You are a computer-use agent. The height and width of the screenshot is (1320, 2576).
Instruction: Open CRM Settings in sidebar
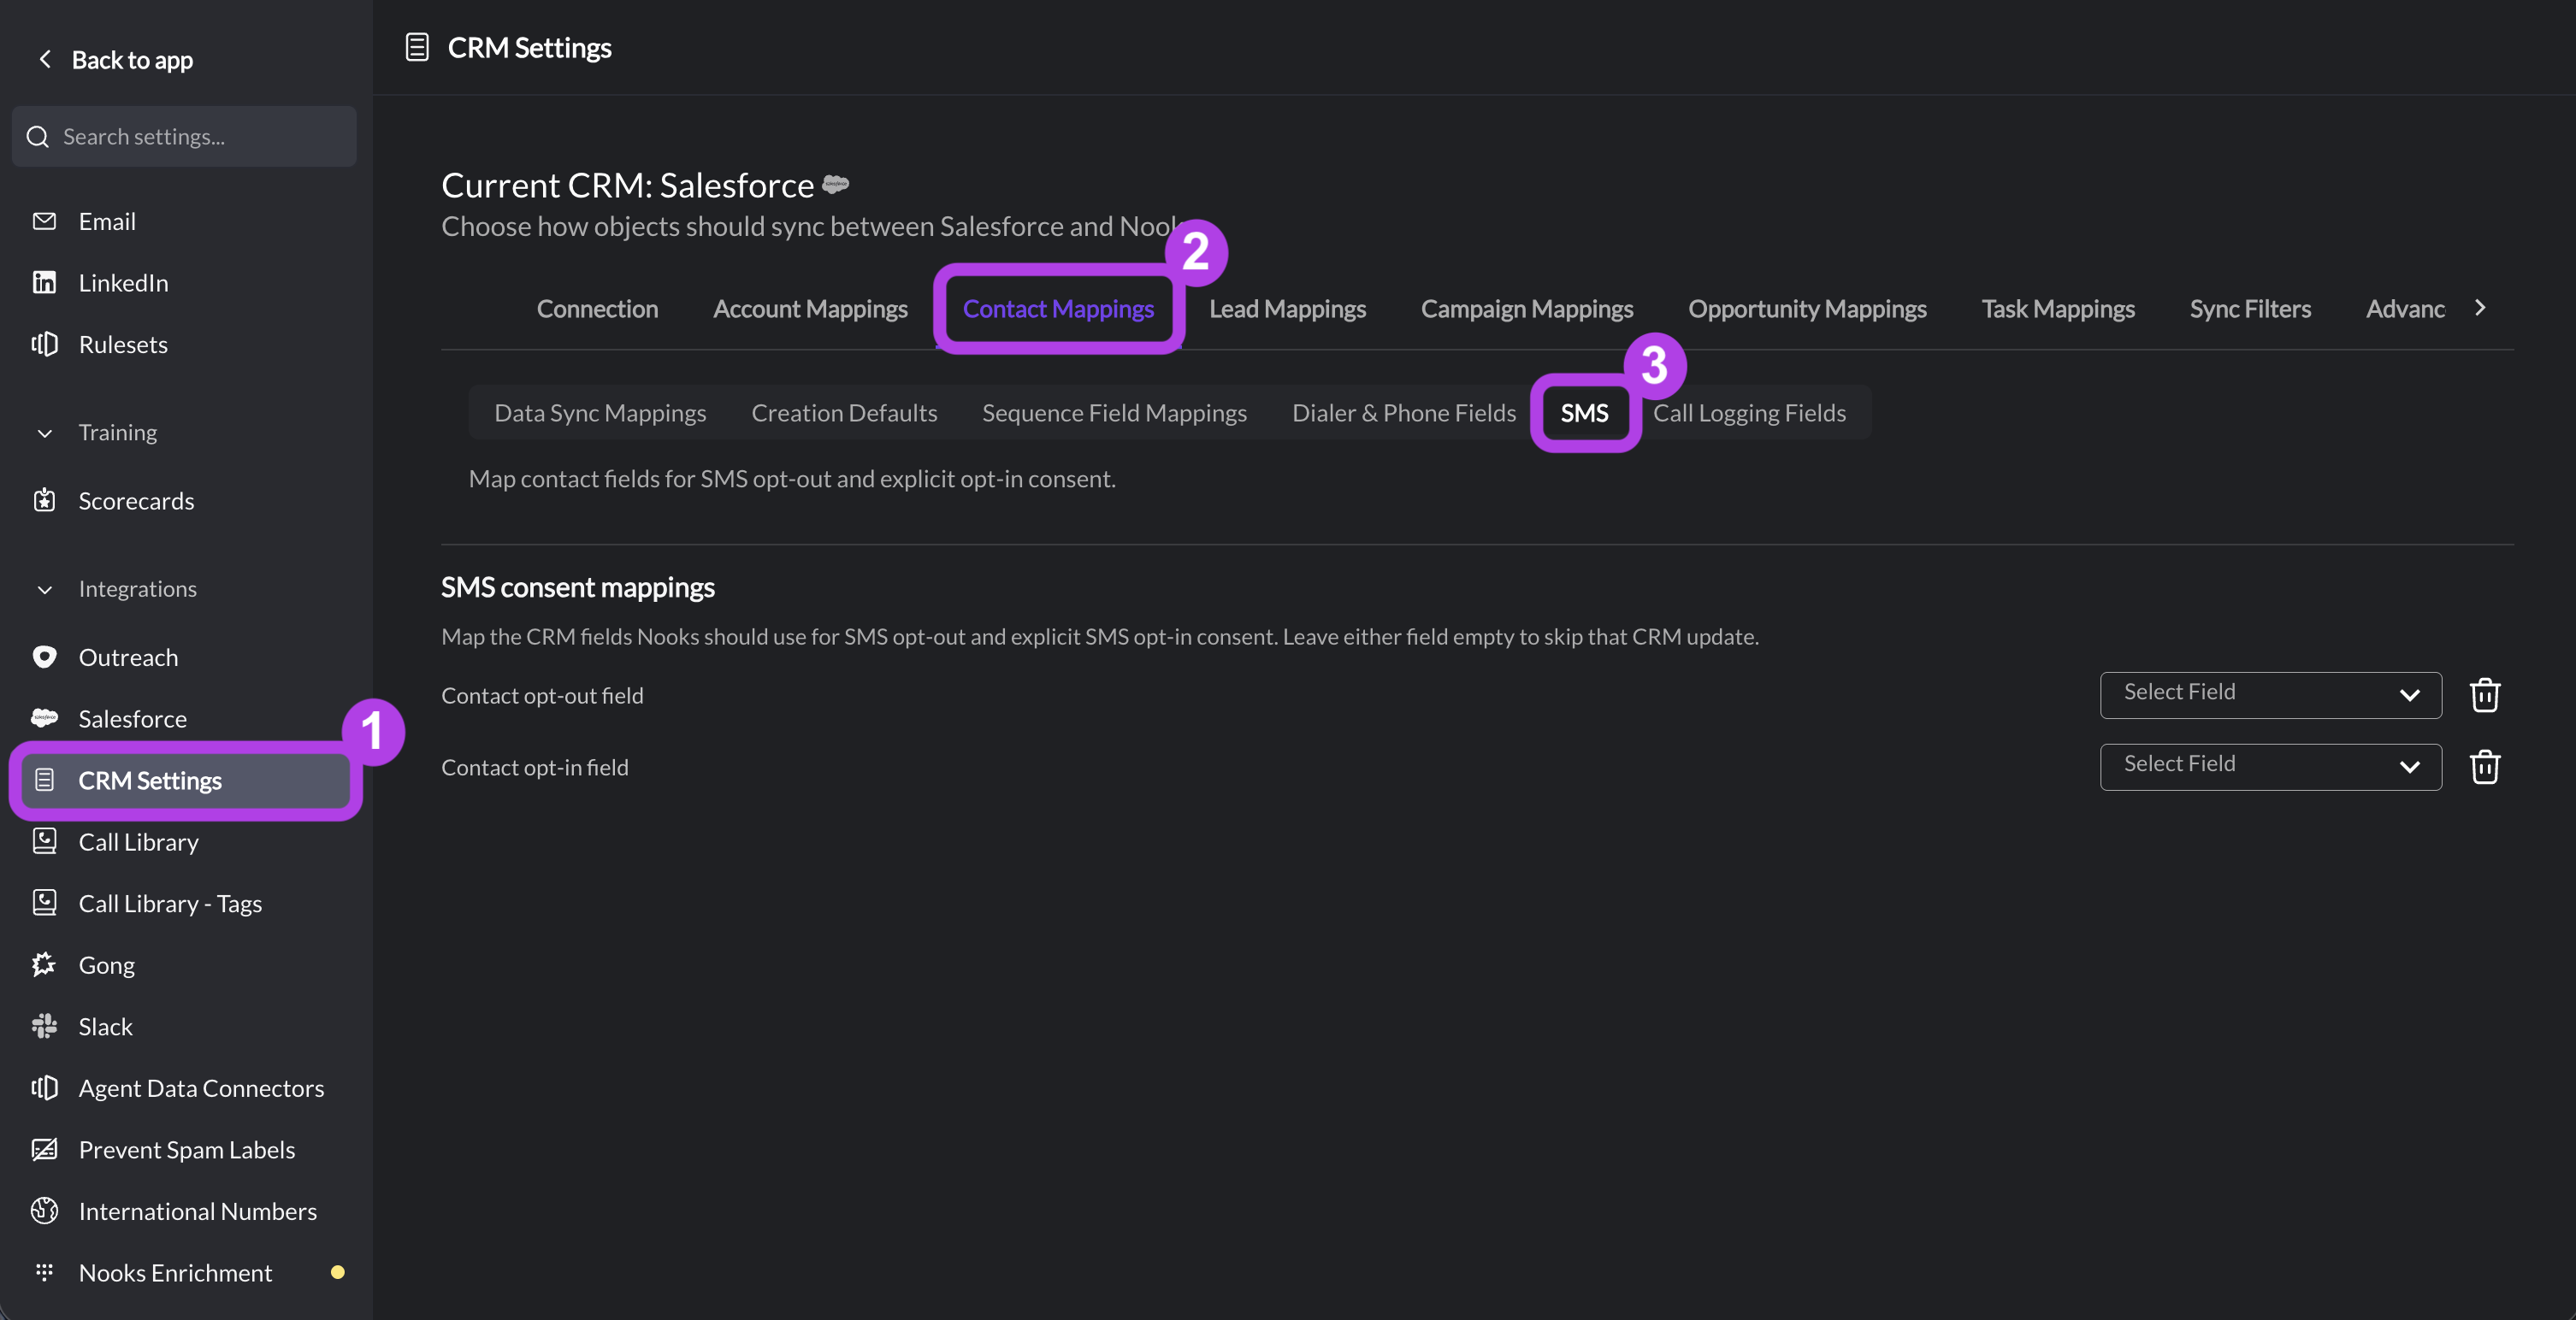(184, 780)
